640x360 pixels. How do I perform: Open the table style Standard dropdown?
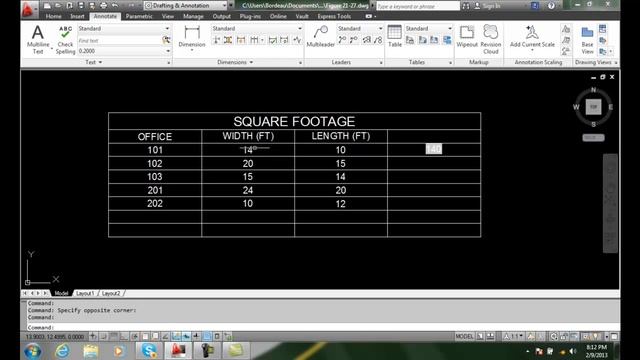(x=429, y=29)
